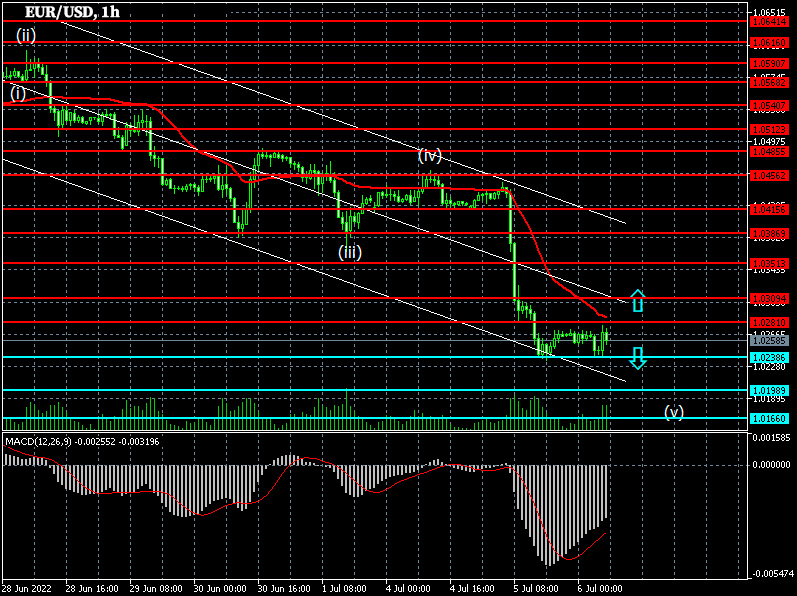Click the 30 Jun 16:00 time label
The height and width of the screenshot is (596, 797).
284,588
